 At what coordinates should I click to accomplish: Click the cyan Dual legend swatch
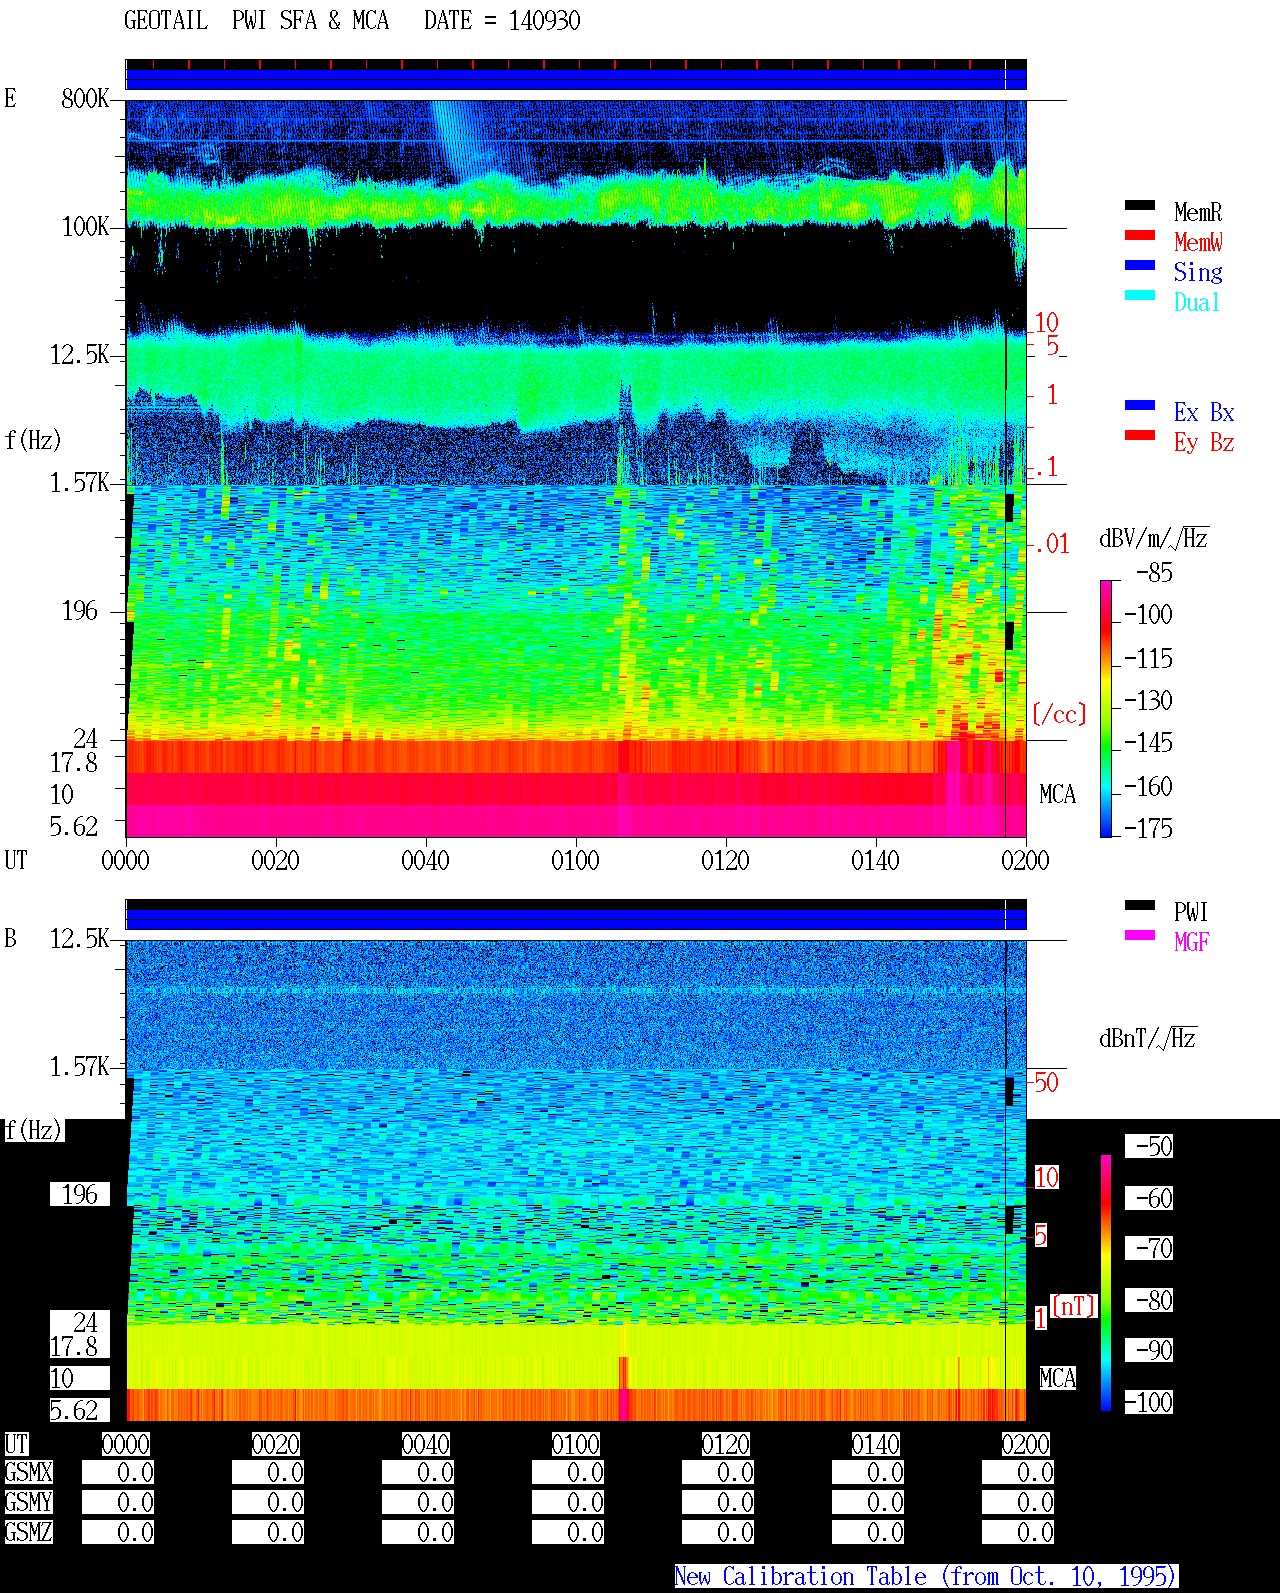click(1140, 295)
